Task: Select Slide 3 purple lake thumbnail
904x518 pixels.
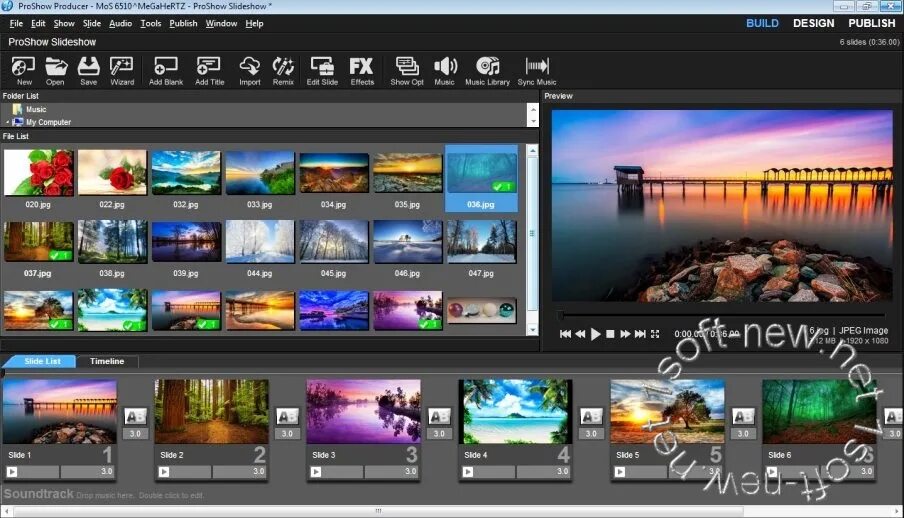Action: tap(363, 411)
